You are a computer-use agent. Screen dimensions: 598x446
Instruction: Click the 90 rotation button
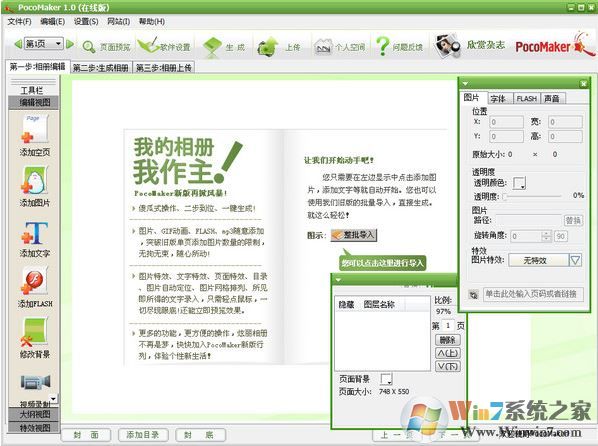tap(561, 236)
